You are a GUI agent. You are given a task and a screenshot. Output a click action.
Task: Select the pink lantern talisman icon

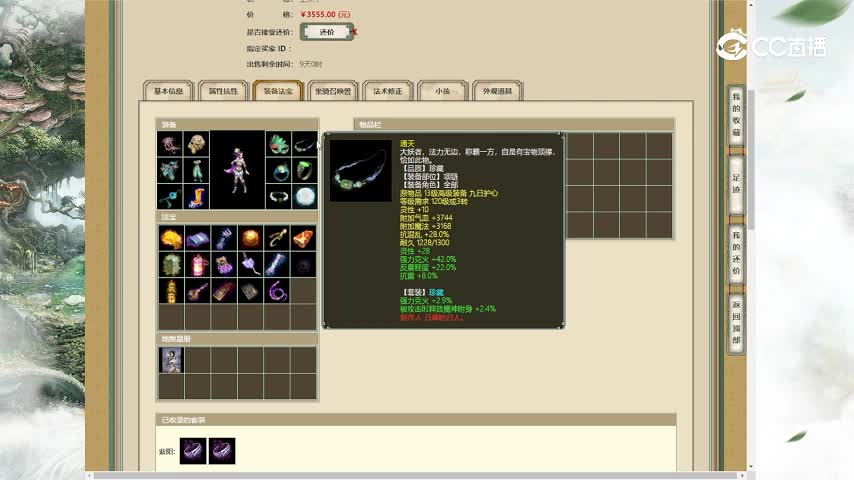click(x=197, y=265)
